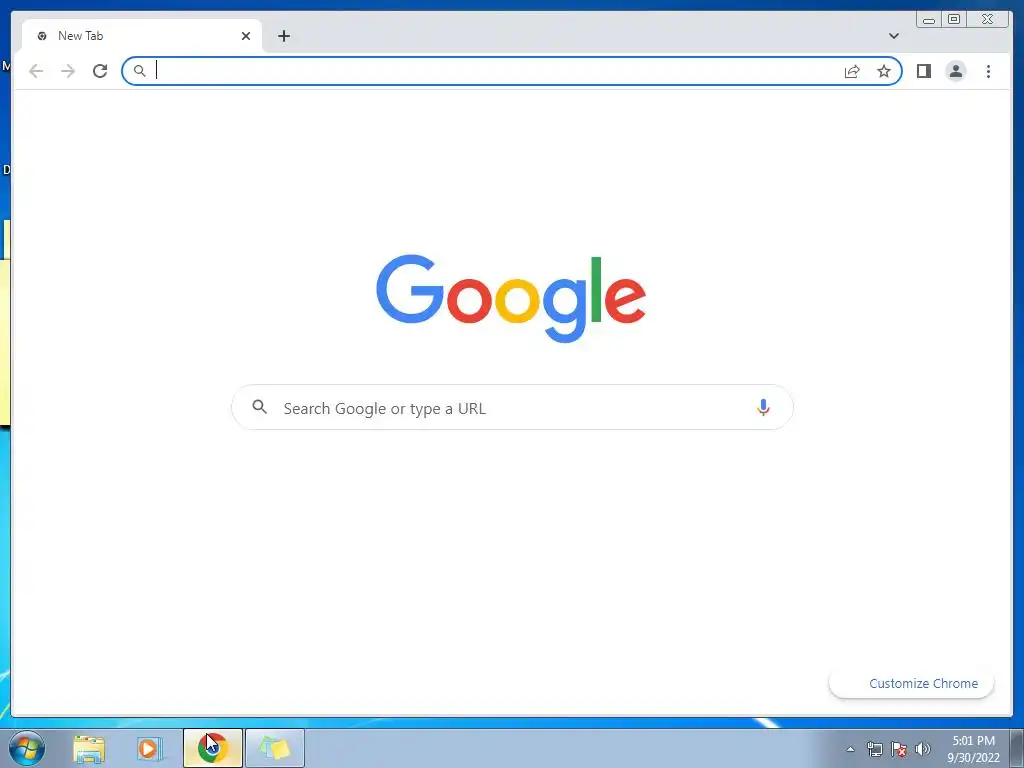Open the Windows Start menu
1024x768 pixels.
pyautogui.click(x=27, y=748)
